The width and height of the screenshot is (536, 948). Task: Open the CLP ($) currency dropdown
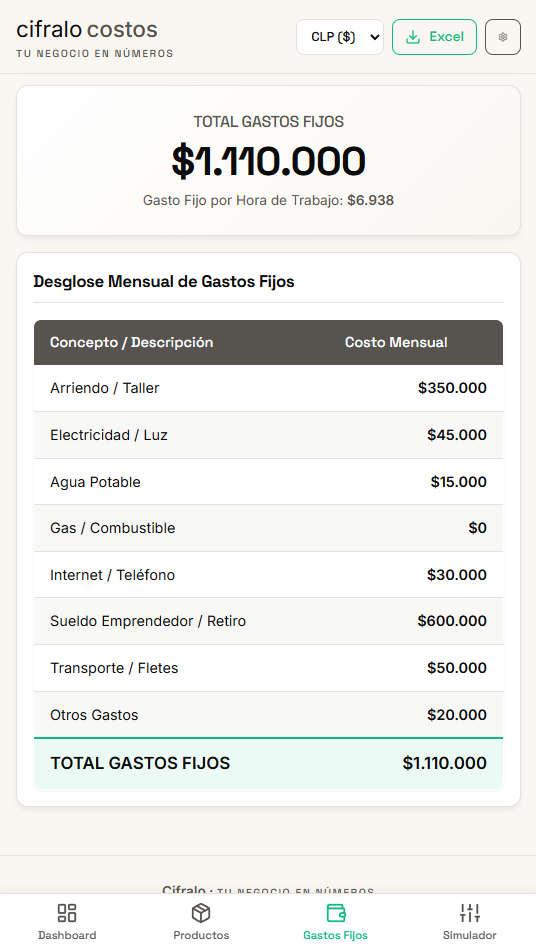click(x=340, y=37)
